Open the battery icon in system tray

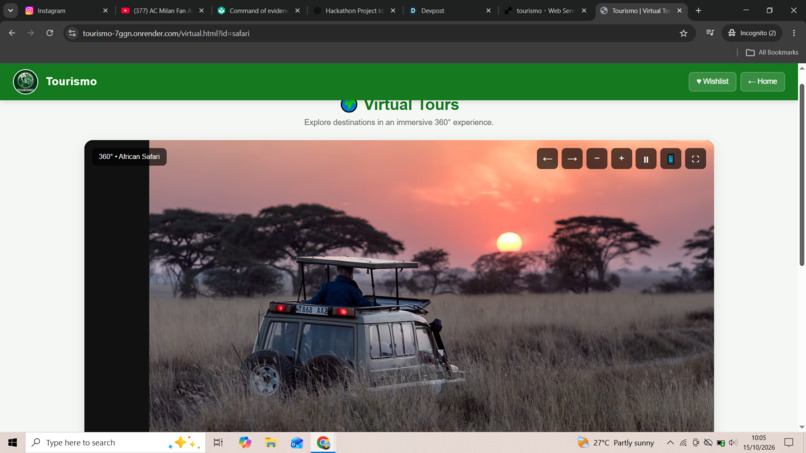click(x=721, y=443)
